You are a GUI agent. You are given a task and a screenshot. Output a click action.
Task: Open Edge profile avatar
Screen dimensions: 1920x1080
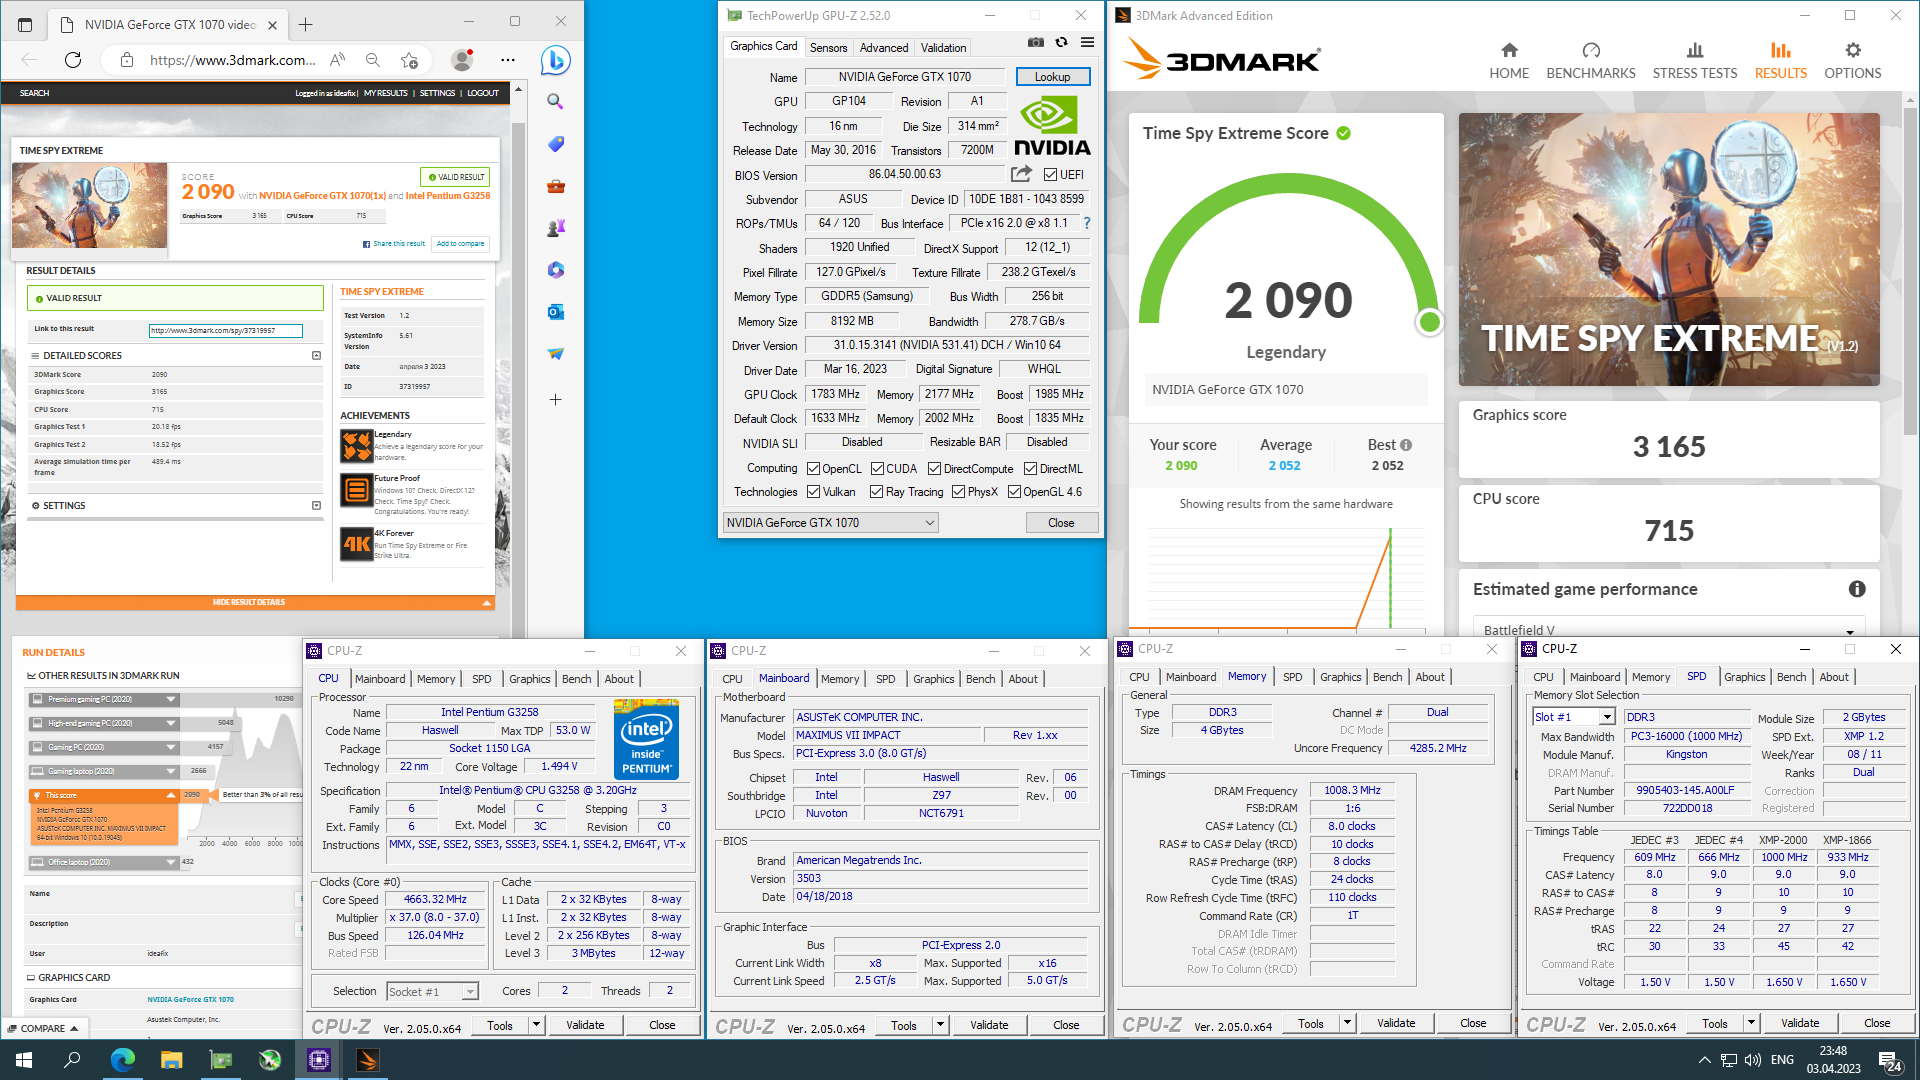(x=462, y=60)
